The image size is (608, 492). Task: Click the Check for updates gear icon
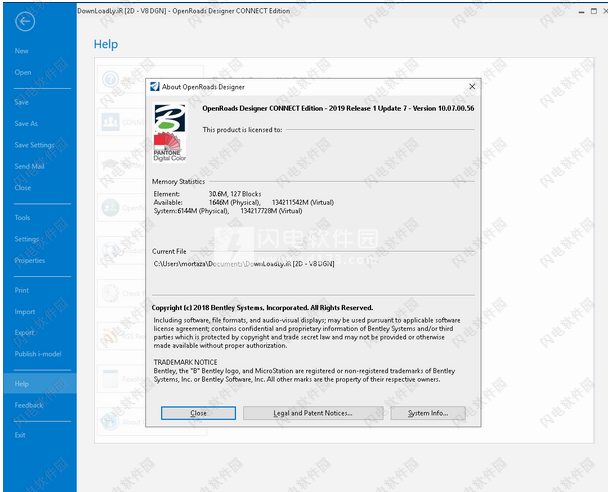(110, 293)
